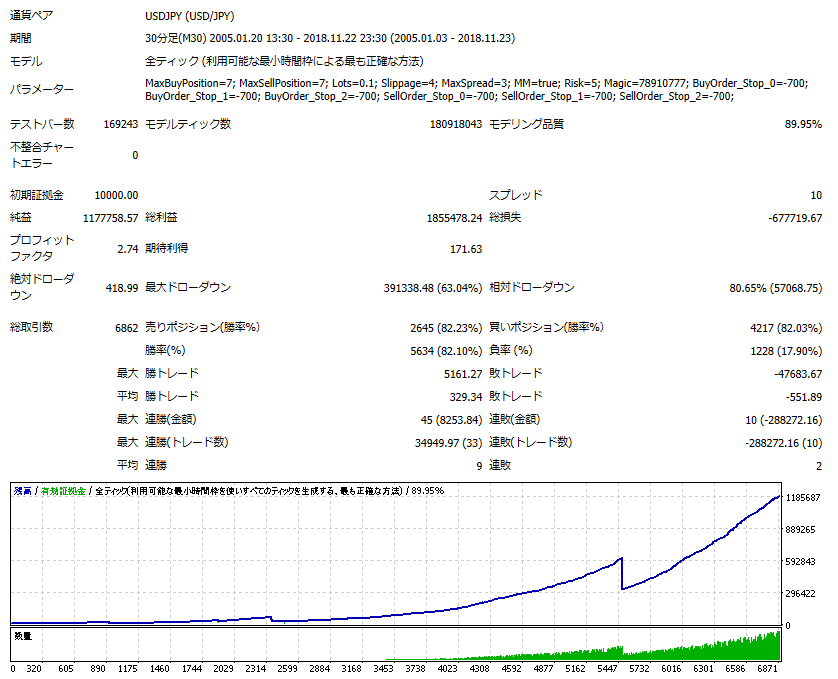Select the gross profit 1855478.24
Screen dimensions: 838x679
(454, 218)
